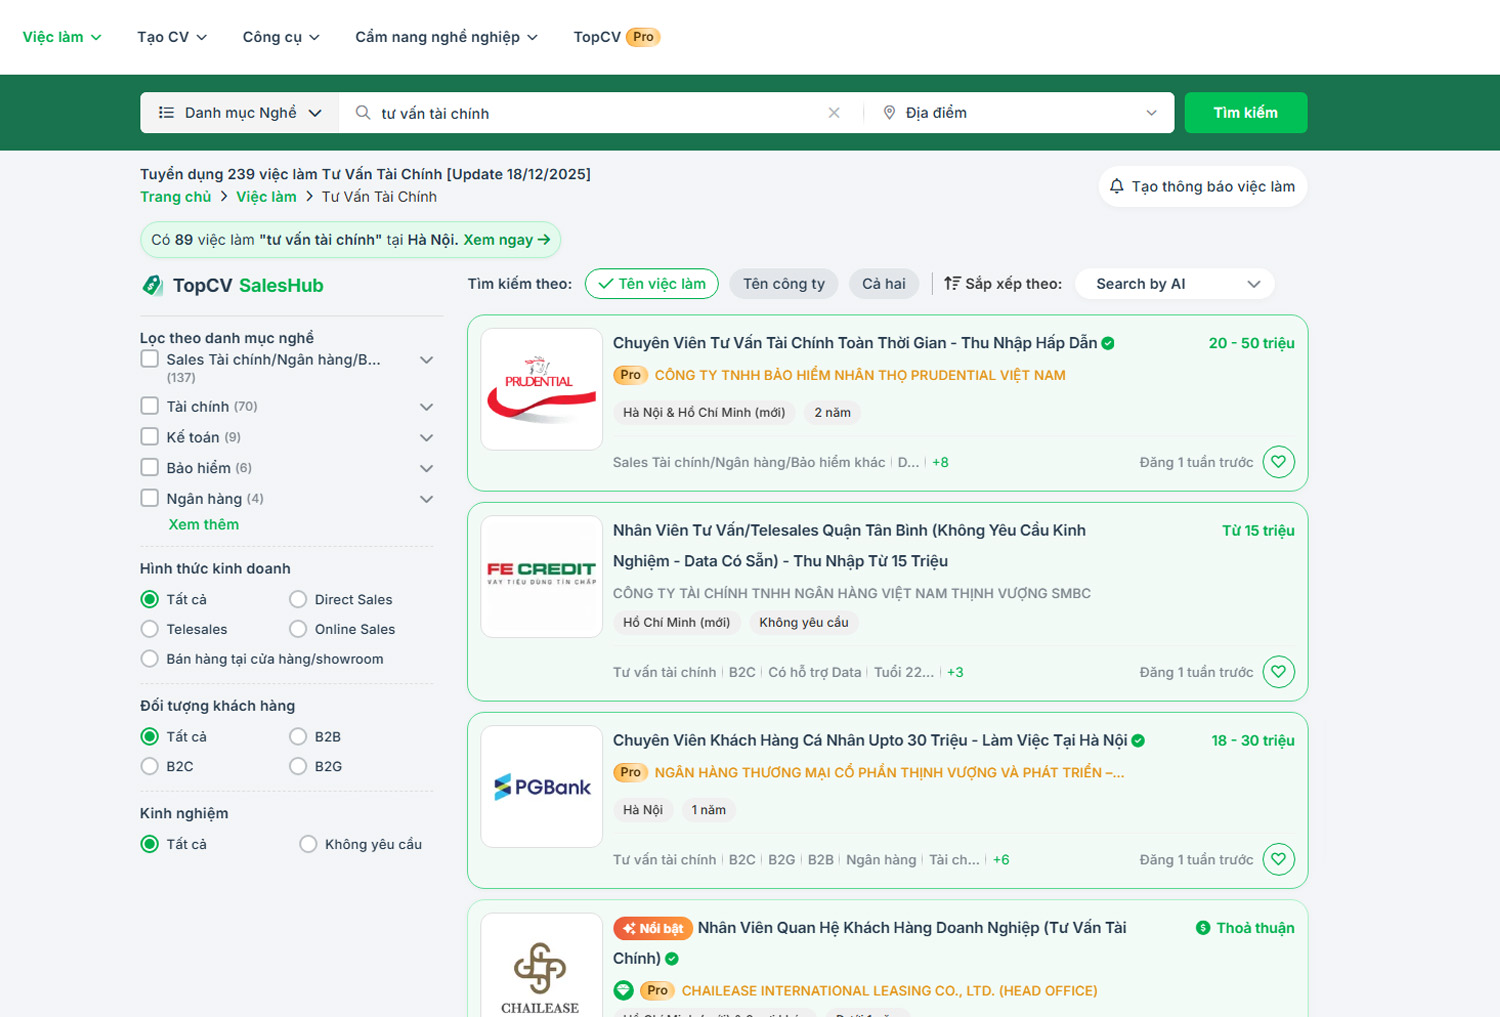Select Bán hàng tại cửa hàng/showroom option

click(150, 659)
